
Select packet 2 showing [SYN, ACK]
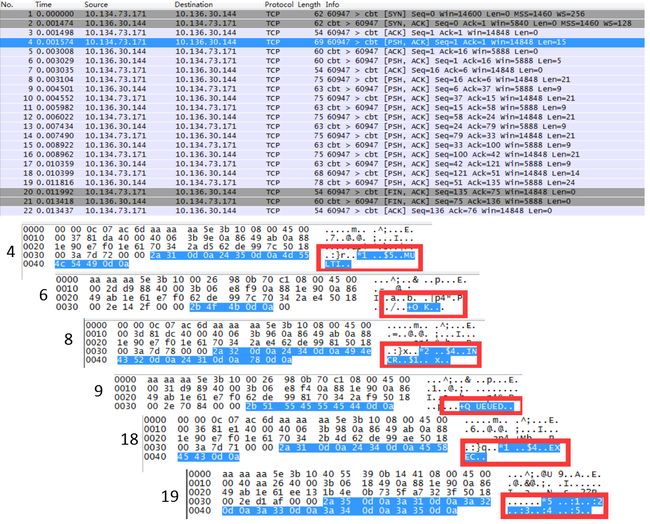(x=322, y=23)
